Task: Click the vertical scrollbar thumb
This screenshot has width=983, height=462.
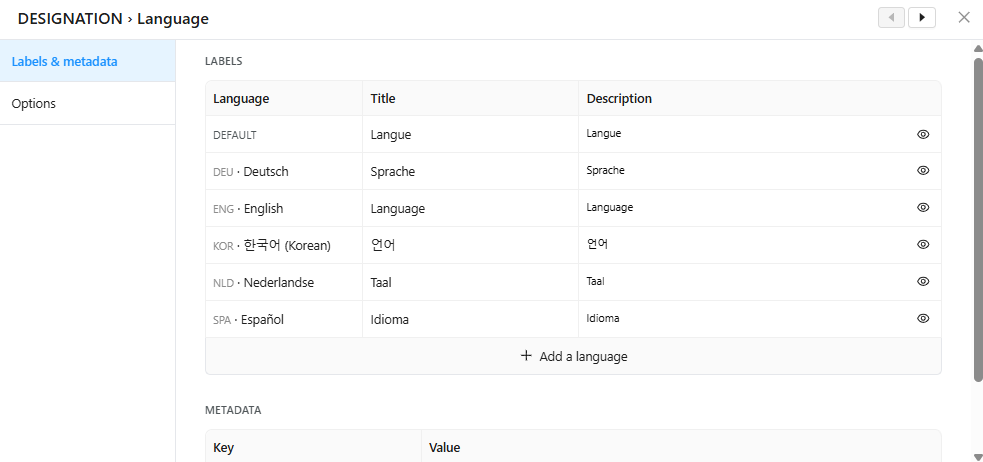Action: coord(977,219)
